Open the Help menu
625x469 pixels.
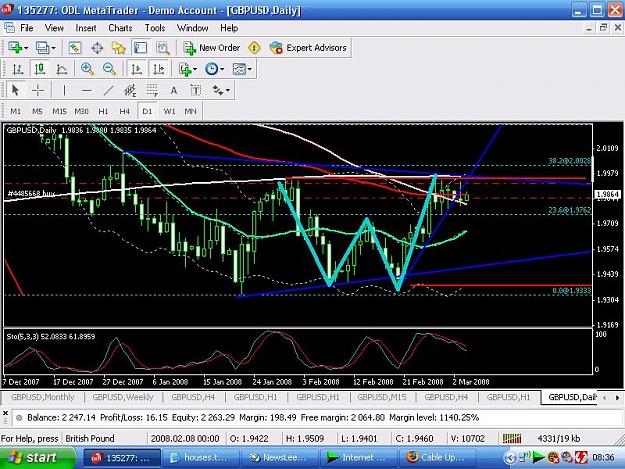point(229,28)
